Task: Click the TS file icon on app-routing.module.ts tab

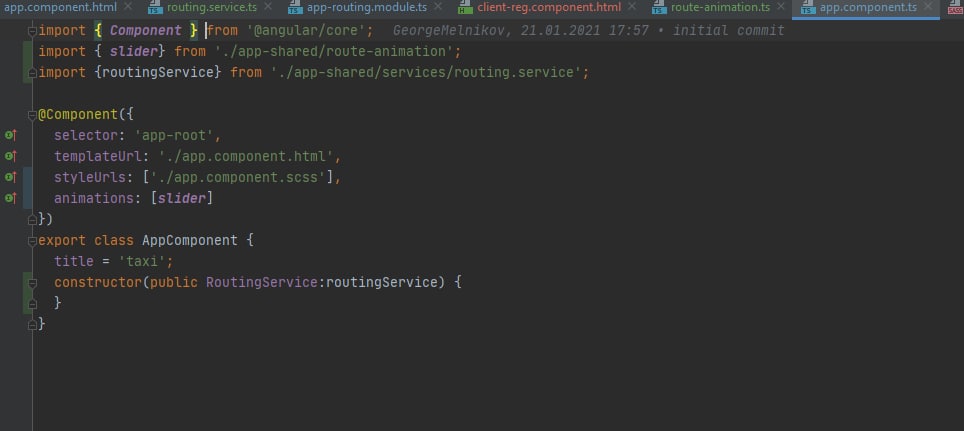Action: pyautogui.click(x=296, y=7)
